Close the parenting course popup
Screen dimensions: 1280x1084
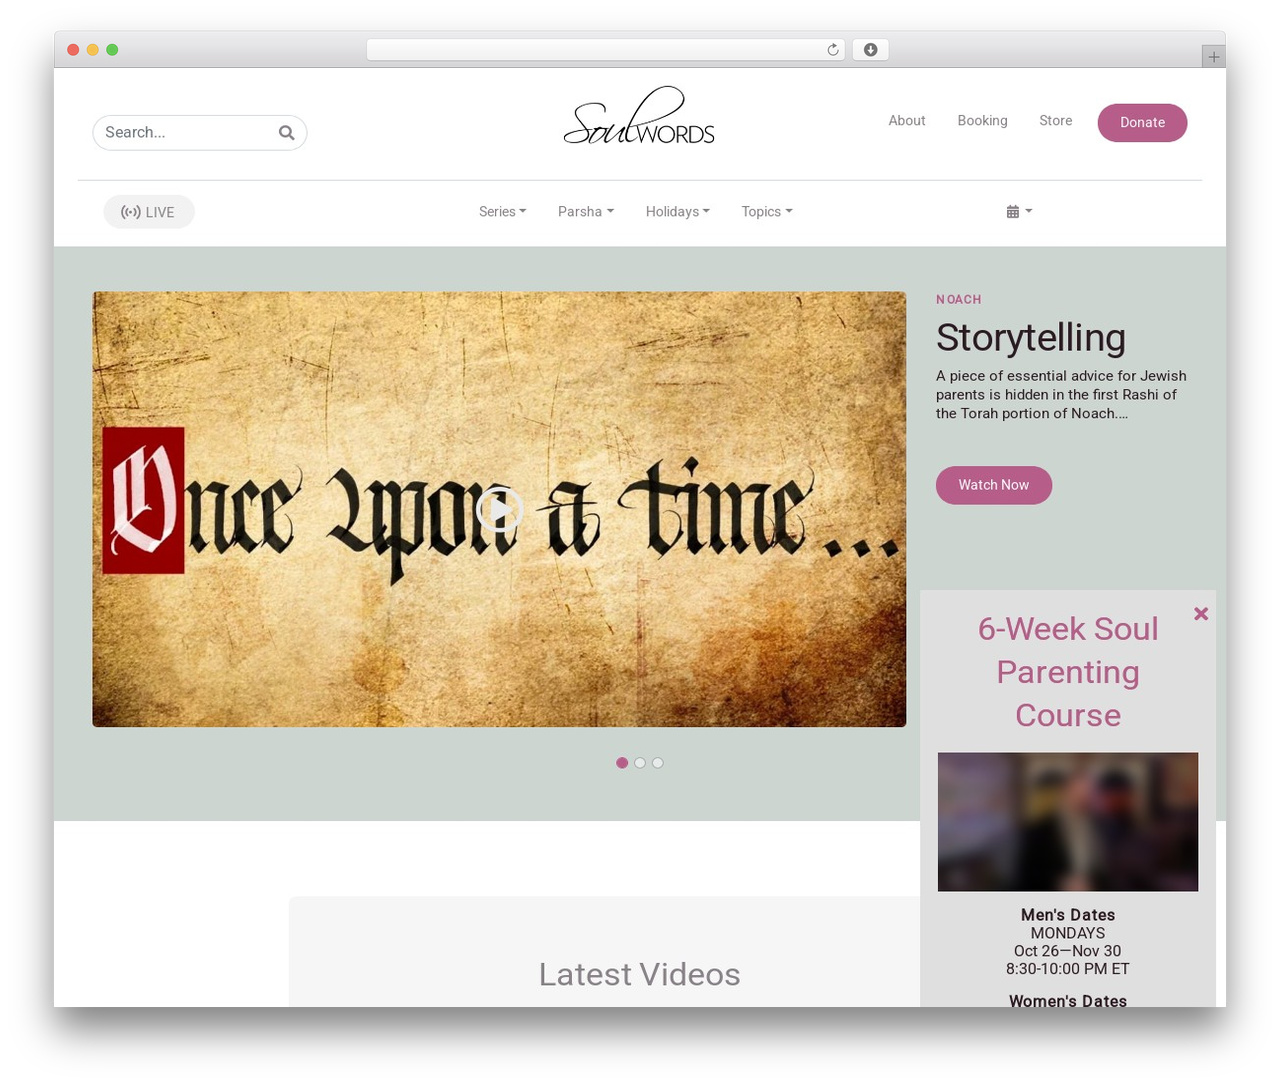tap(1201, 614)
